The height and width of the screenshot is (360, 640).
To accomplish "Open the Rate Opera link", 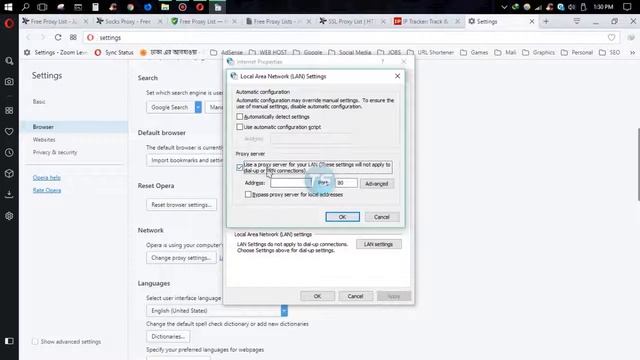I will click(47, 190).
